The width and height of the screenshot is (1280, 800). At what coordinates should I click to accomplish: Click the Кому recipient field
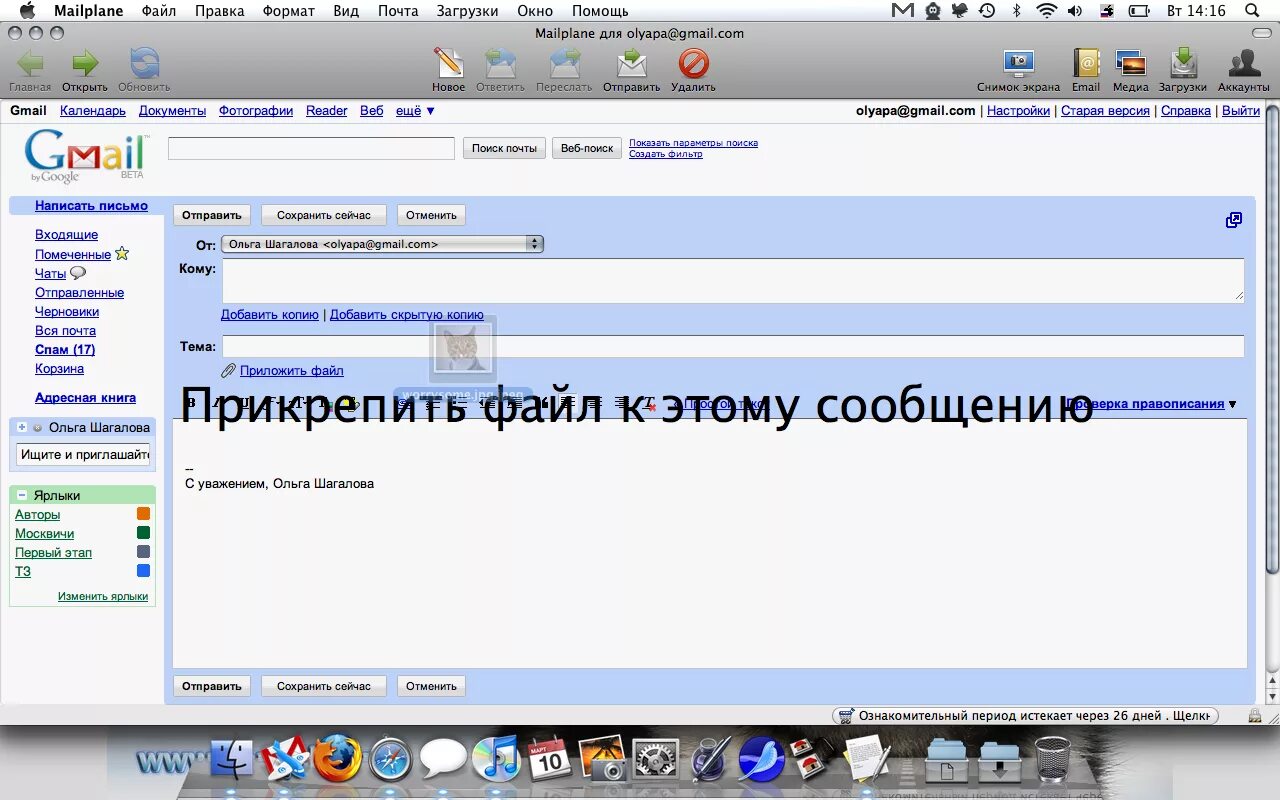733,280
